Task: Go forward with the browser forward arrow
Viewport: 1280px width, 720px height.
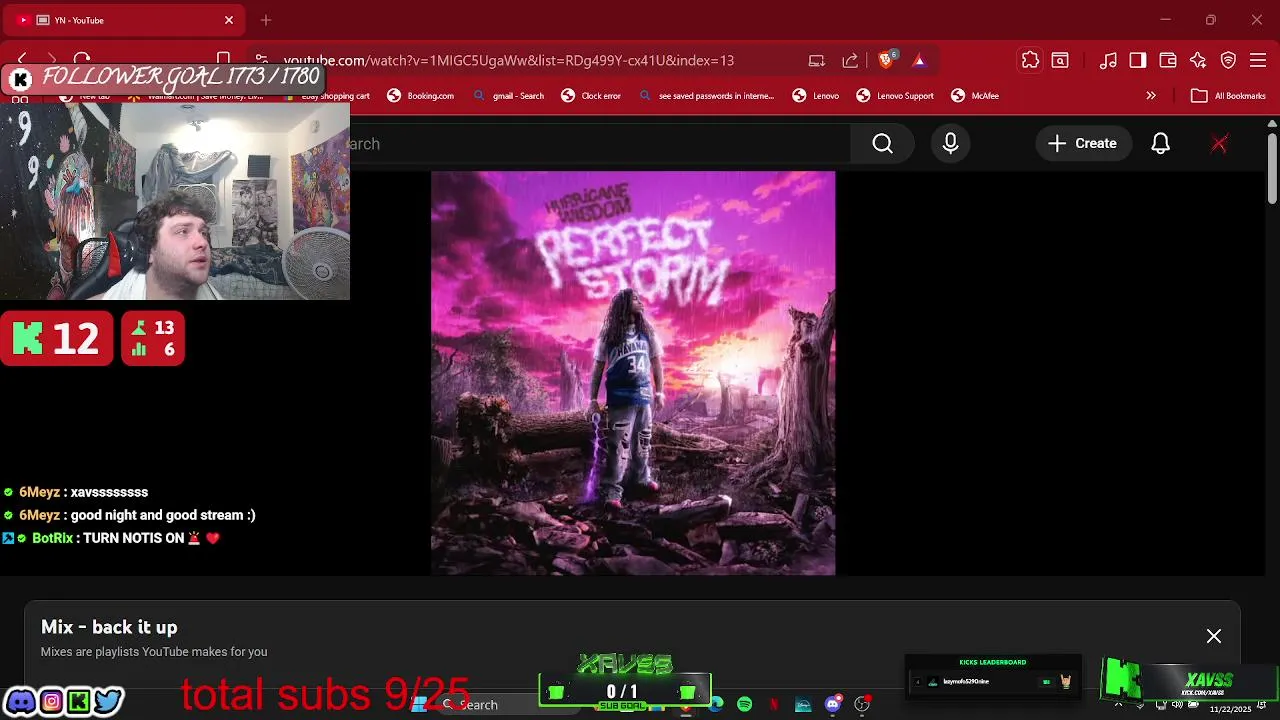Action: click(52, 60)
